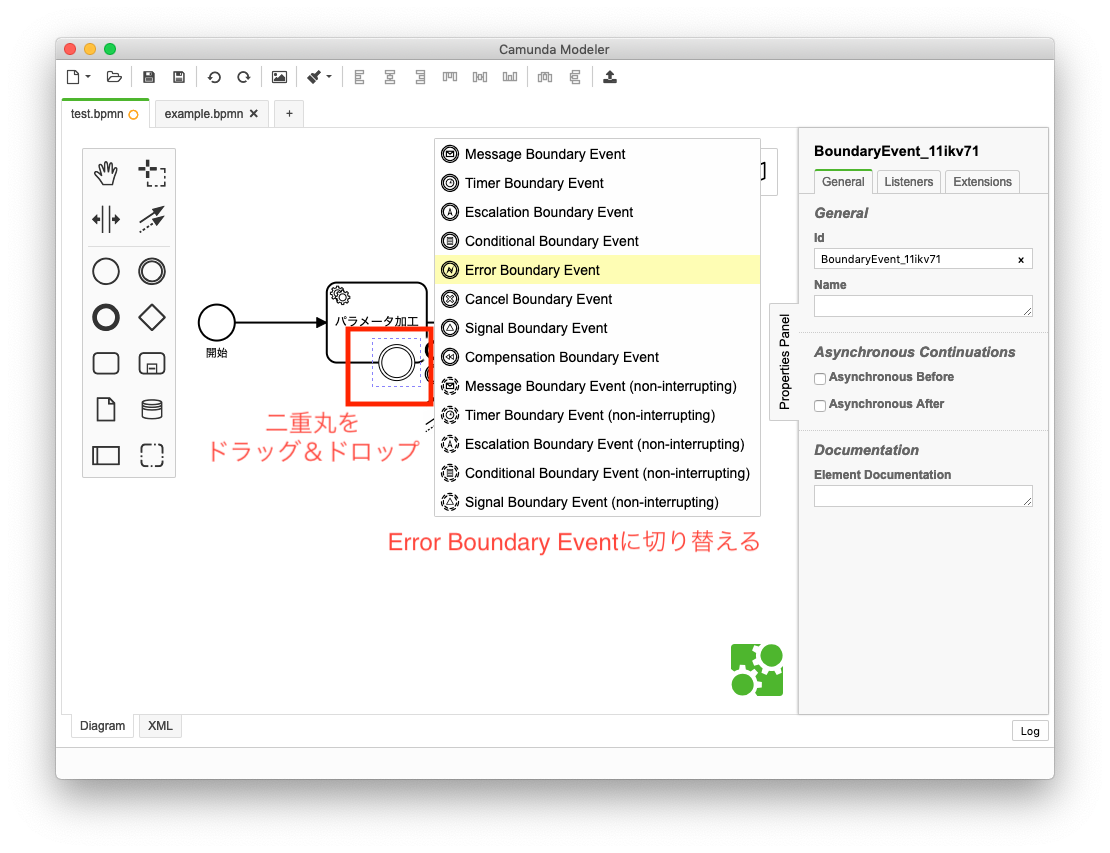Click the align elements bottom icon

pyautogui.click(x=510, y=76)
